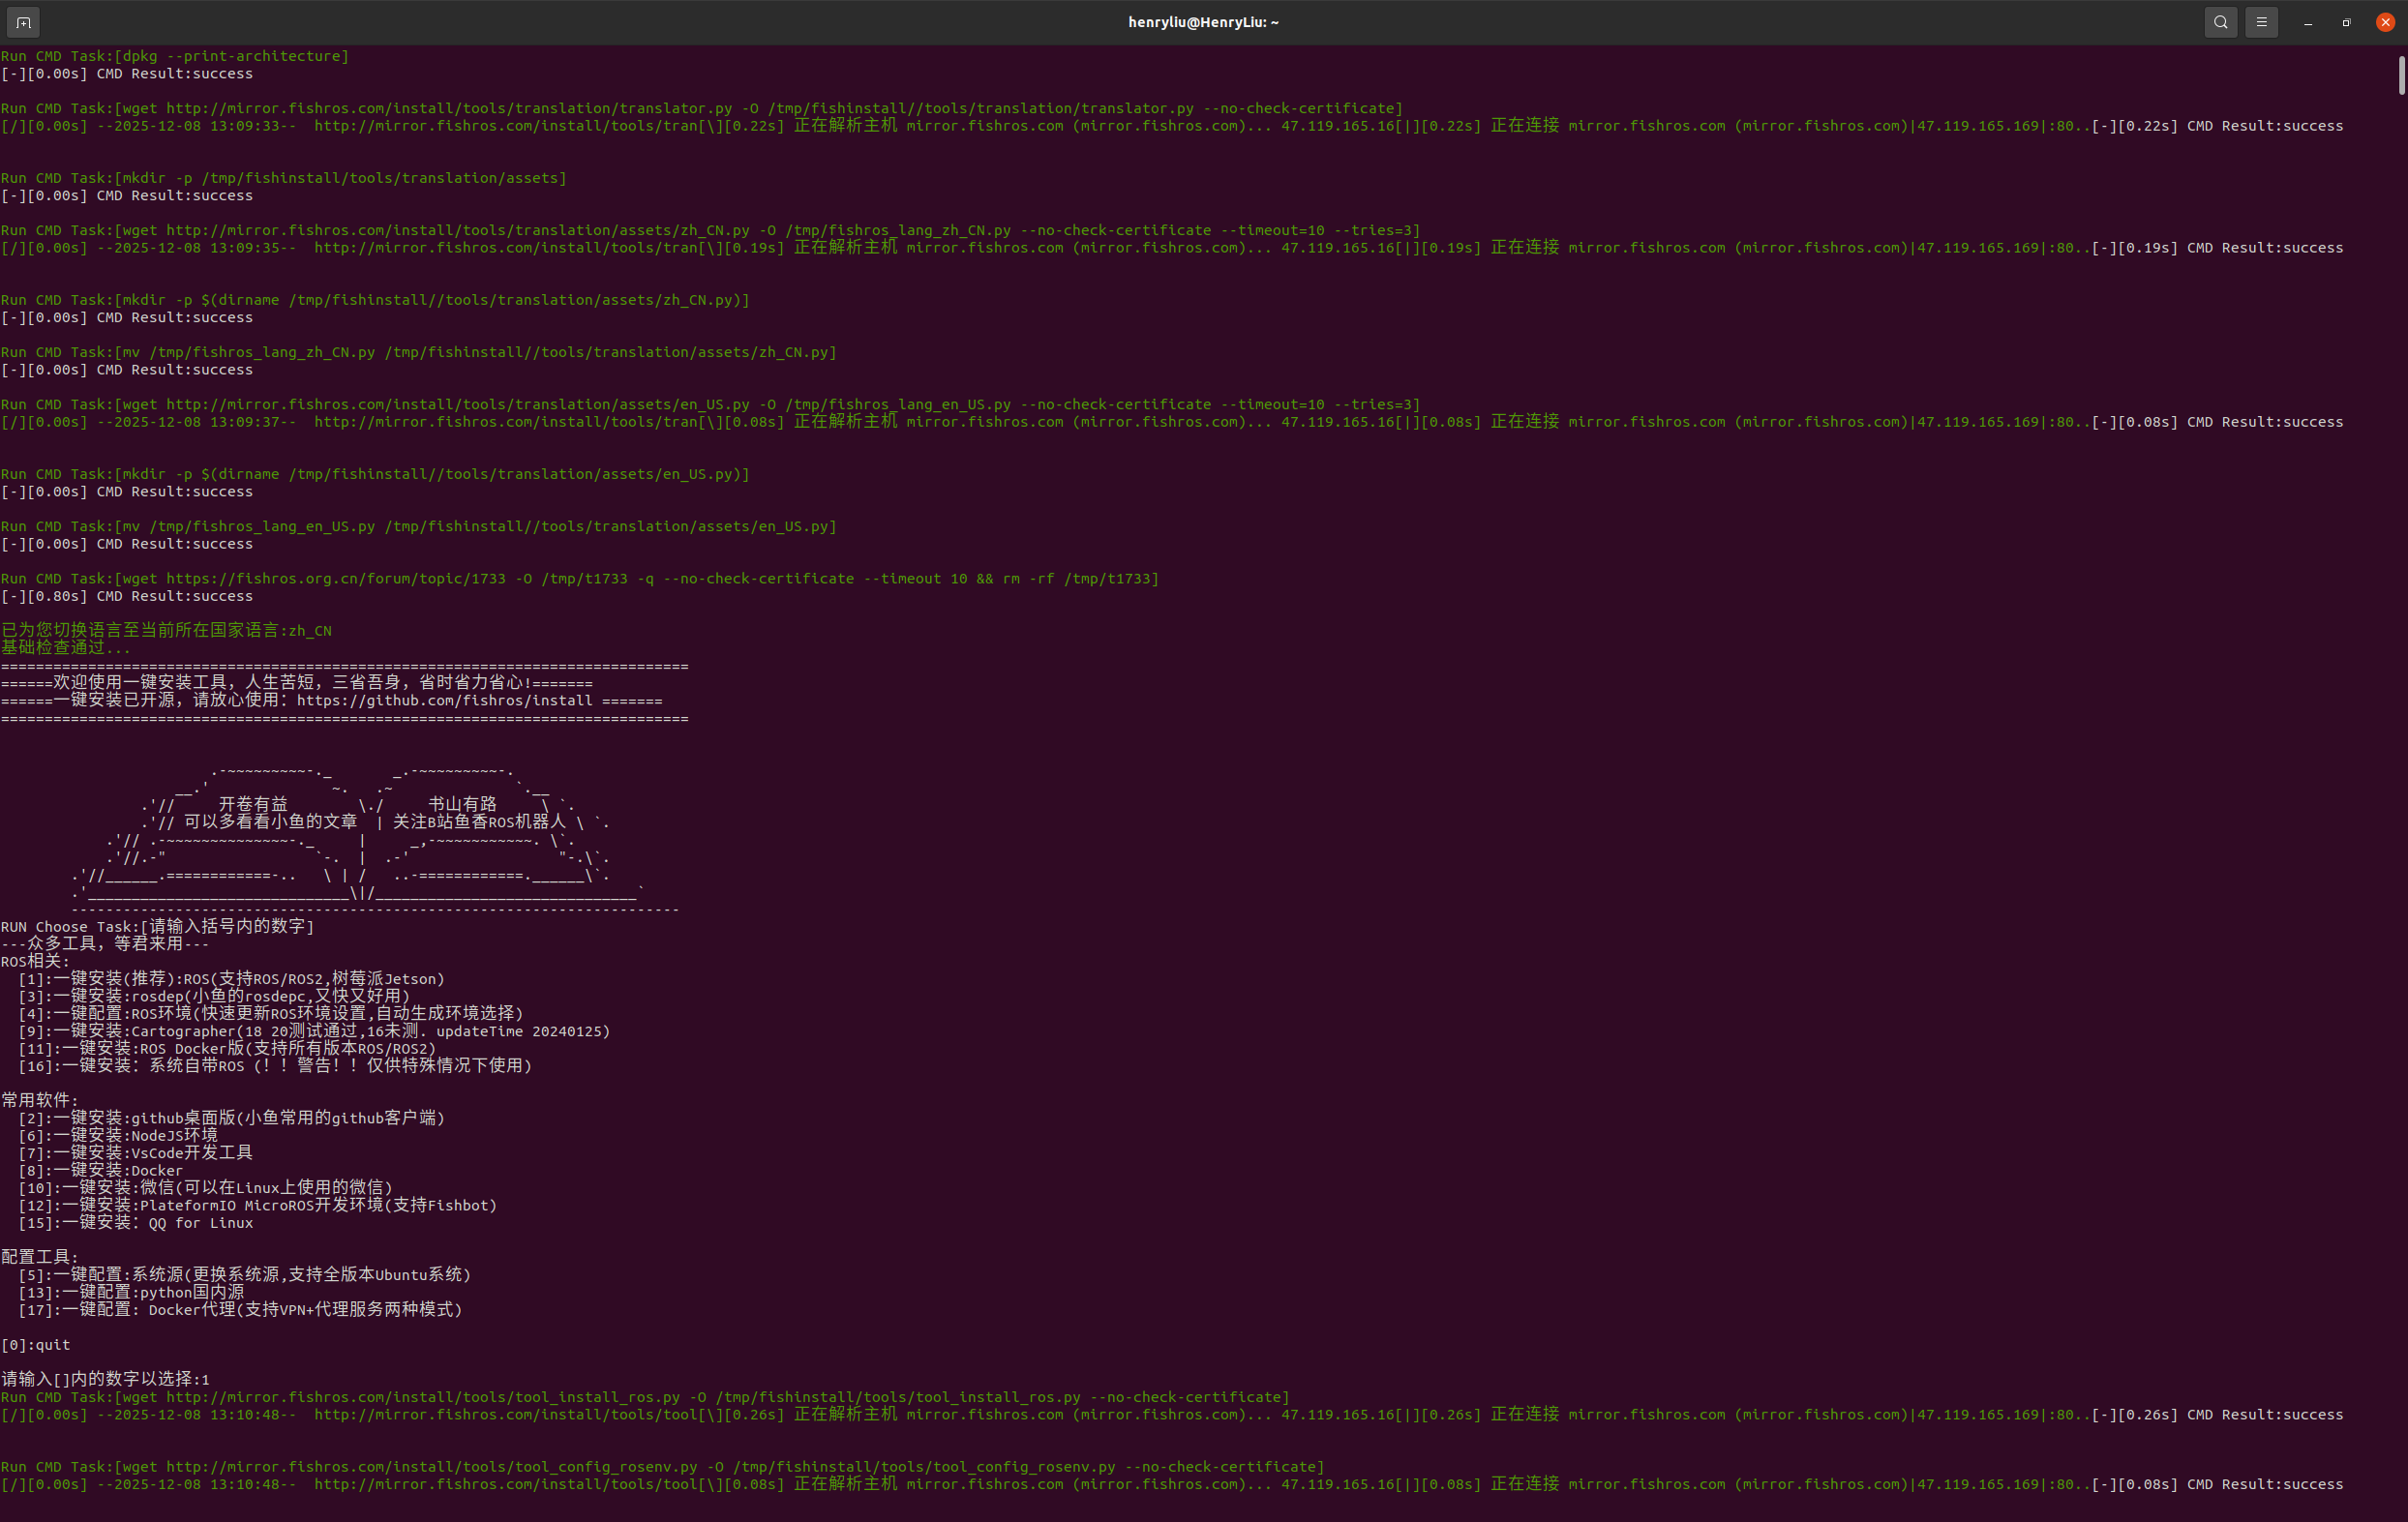Click the en_US.py assets wget URL

point(457,405)
